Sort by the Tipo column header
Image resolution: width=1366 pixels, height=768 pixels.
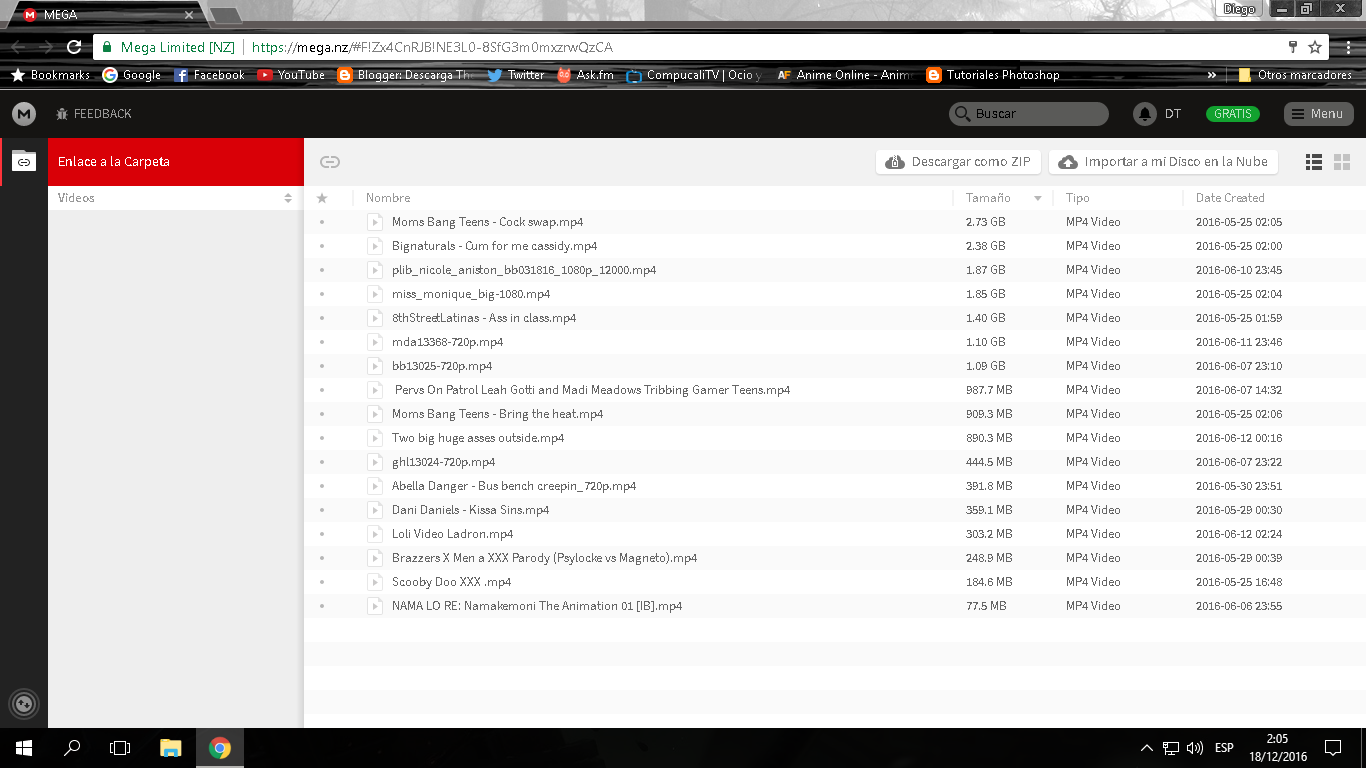coord(1078,198)
